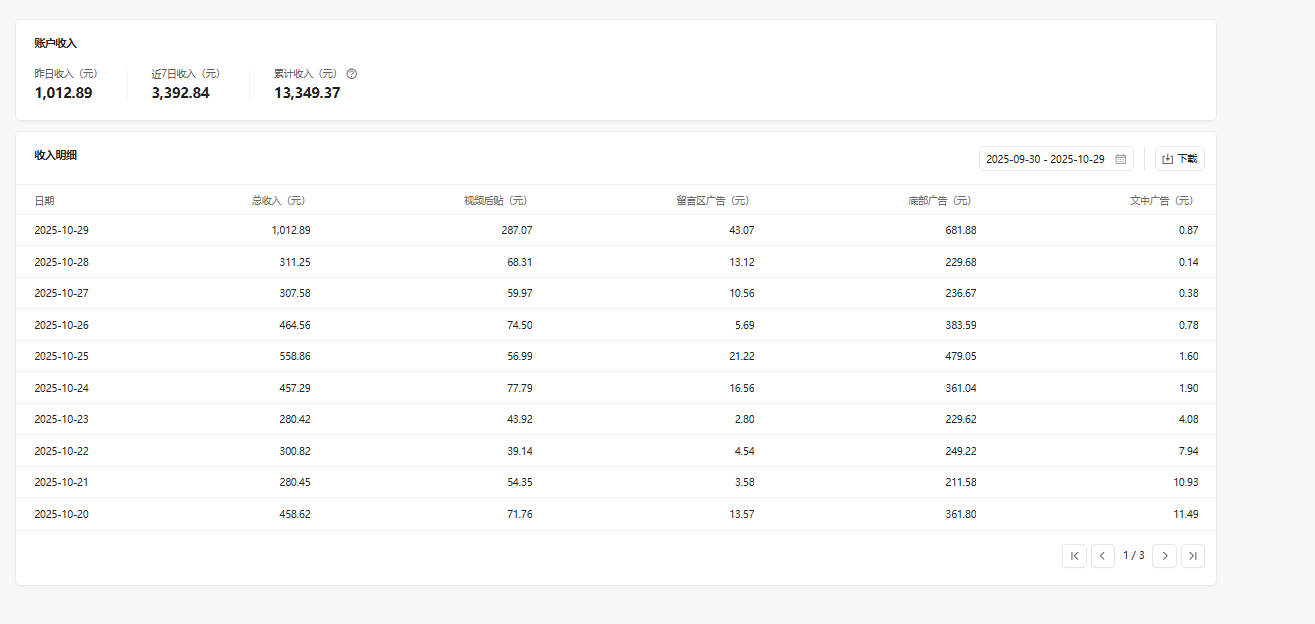This screenshot has width=1315, height=624.
Task: Click the 总收入（元） column header
Action: point(278,201)
